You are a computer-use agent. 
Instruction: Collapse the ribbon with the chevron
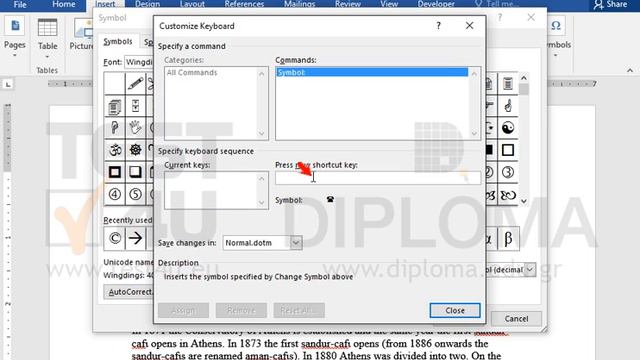(630, 71)
